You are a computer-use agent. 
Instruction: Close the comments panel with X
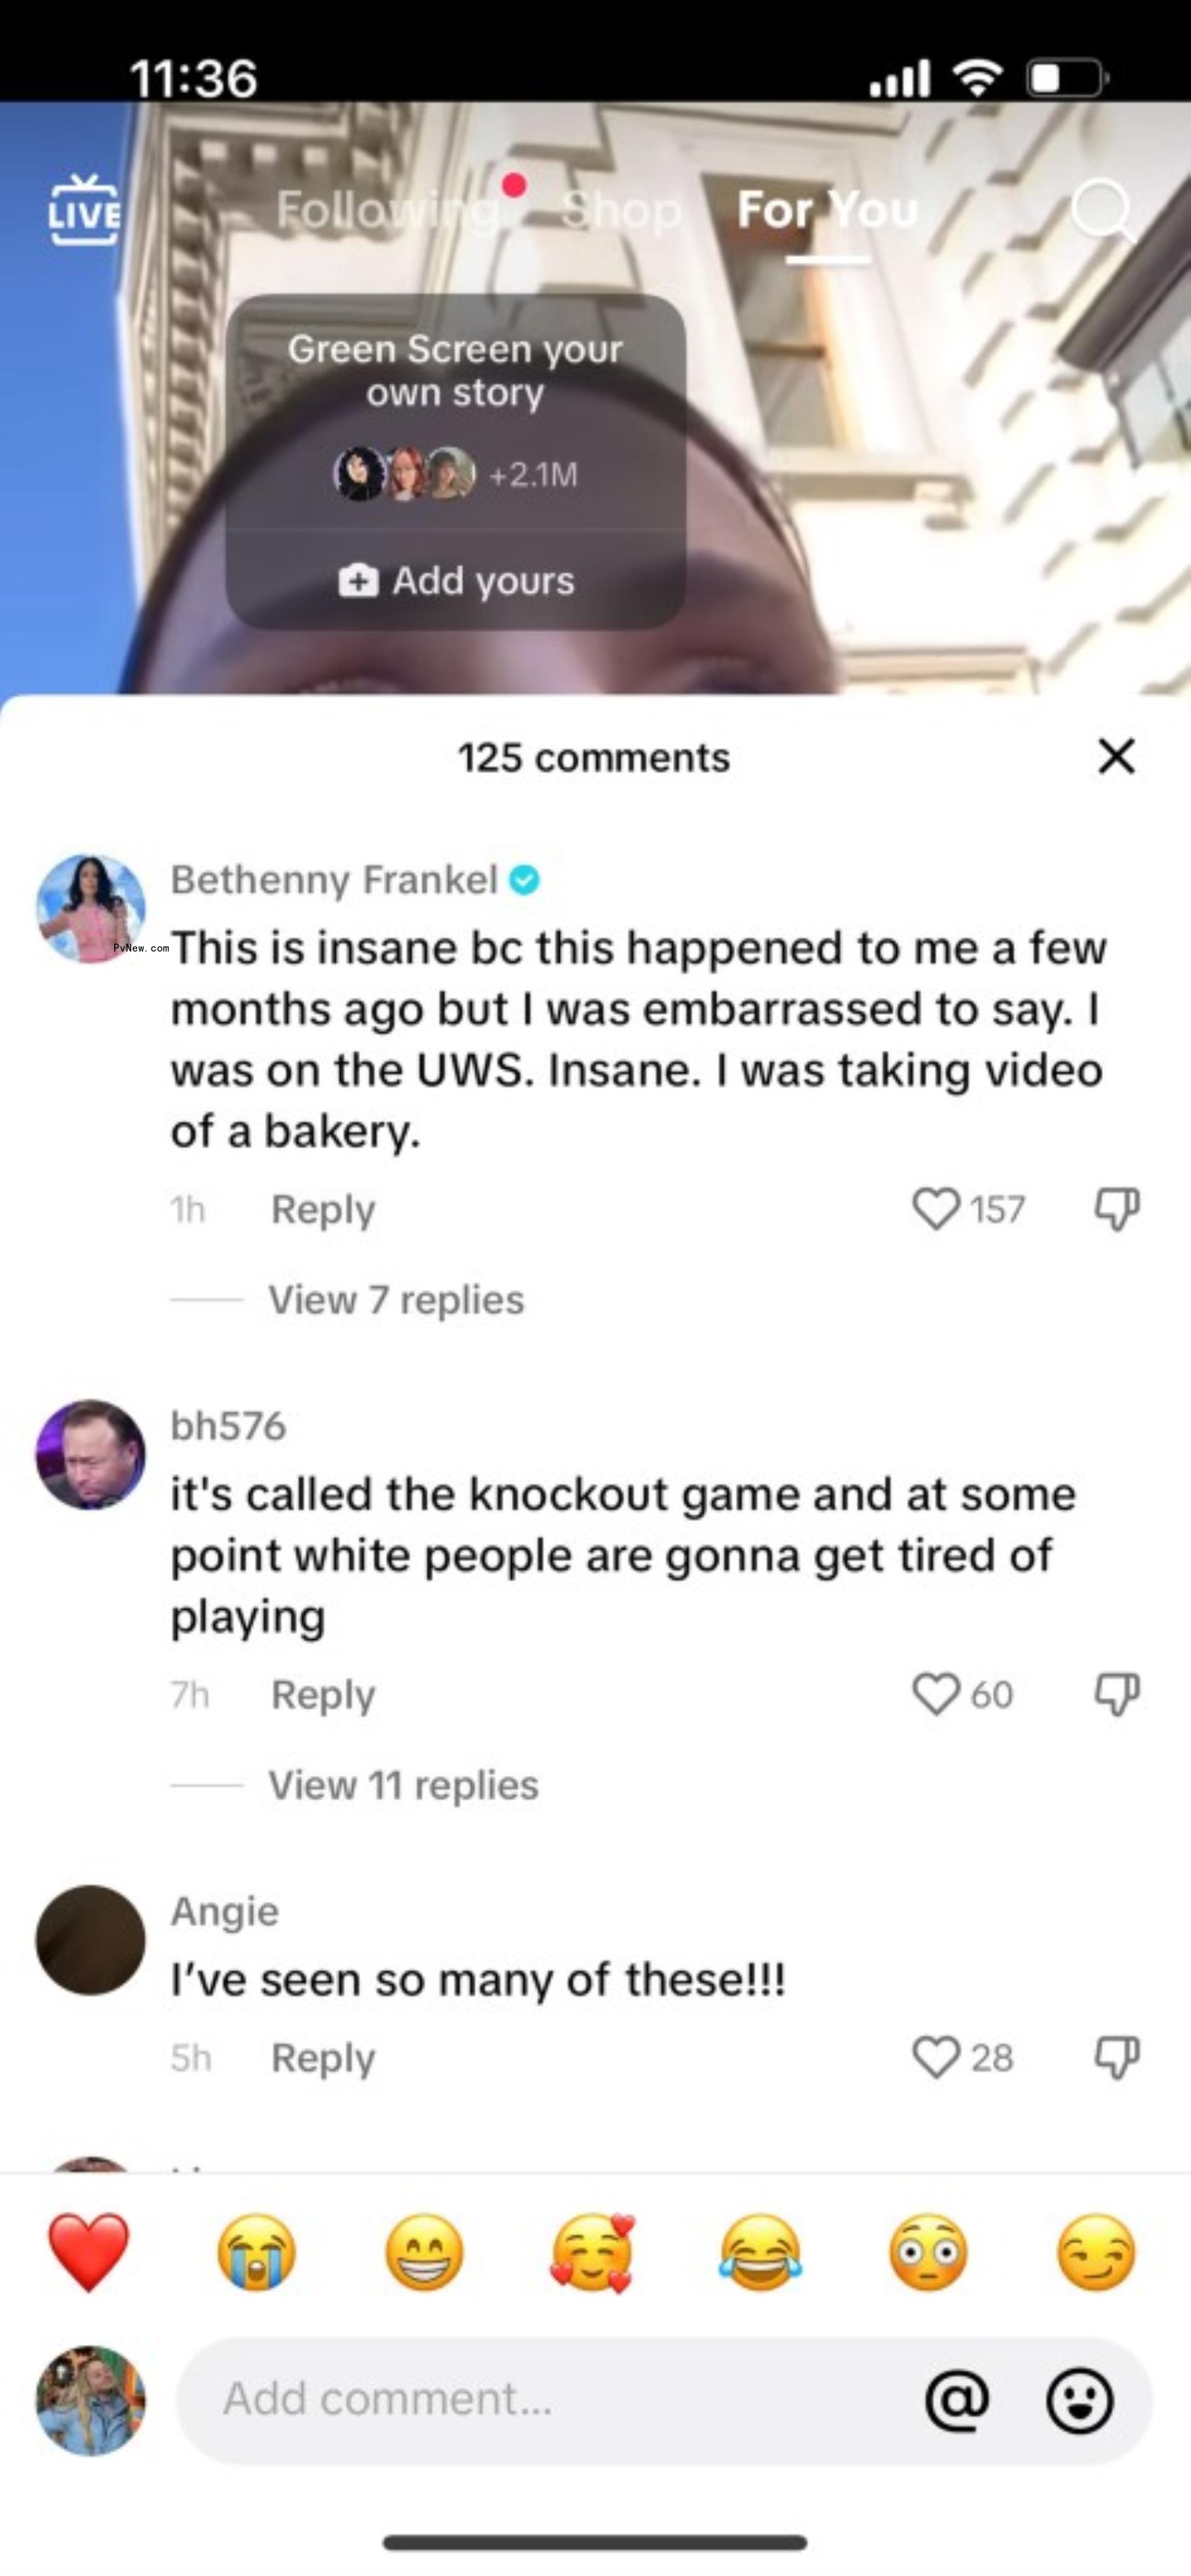coord(1116,756)
